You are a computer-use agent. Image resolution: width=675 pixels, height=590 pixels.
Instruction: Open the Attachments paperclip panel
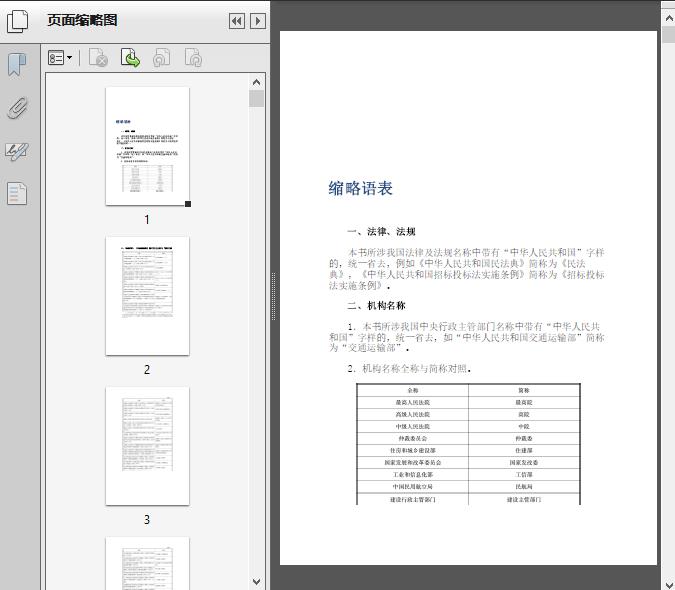coord(17,108)
